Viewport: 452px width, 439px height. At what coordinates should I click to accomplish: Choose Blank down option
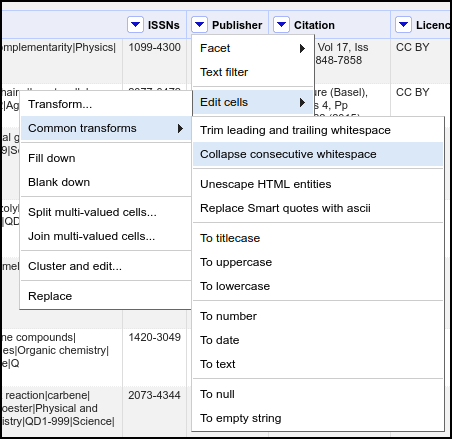[x=106, y=182]
